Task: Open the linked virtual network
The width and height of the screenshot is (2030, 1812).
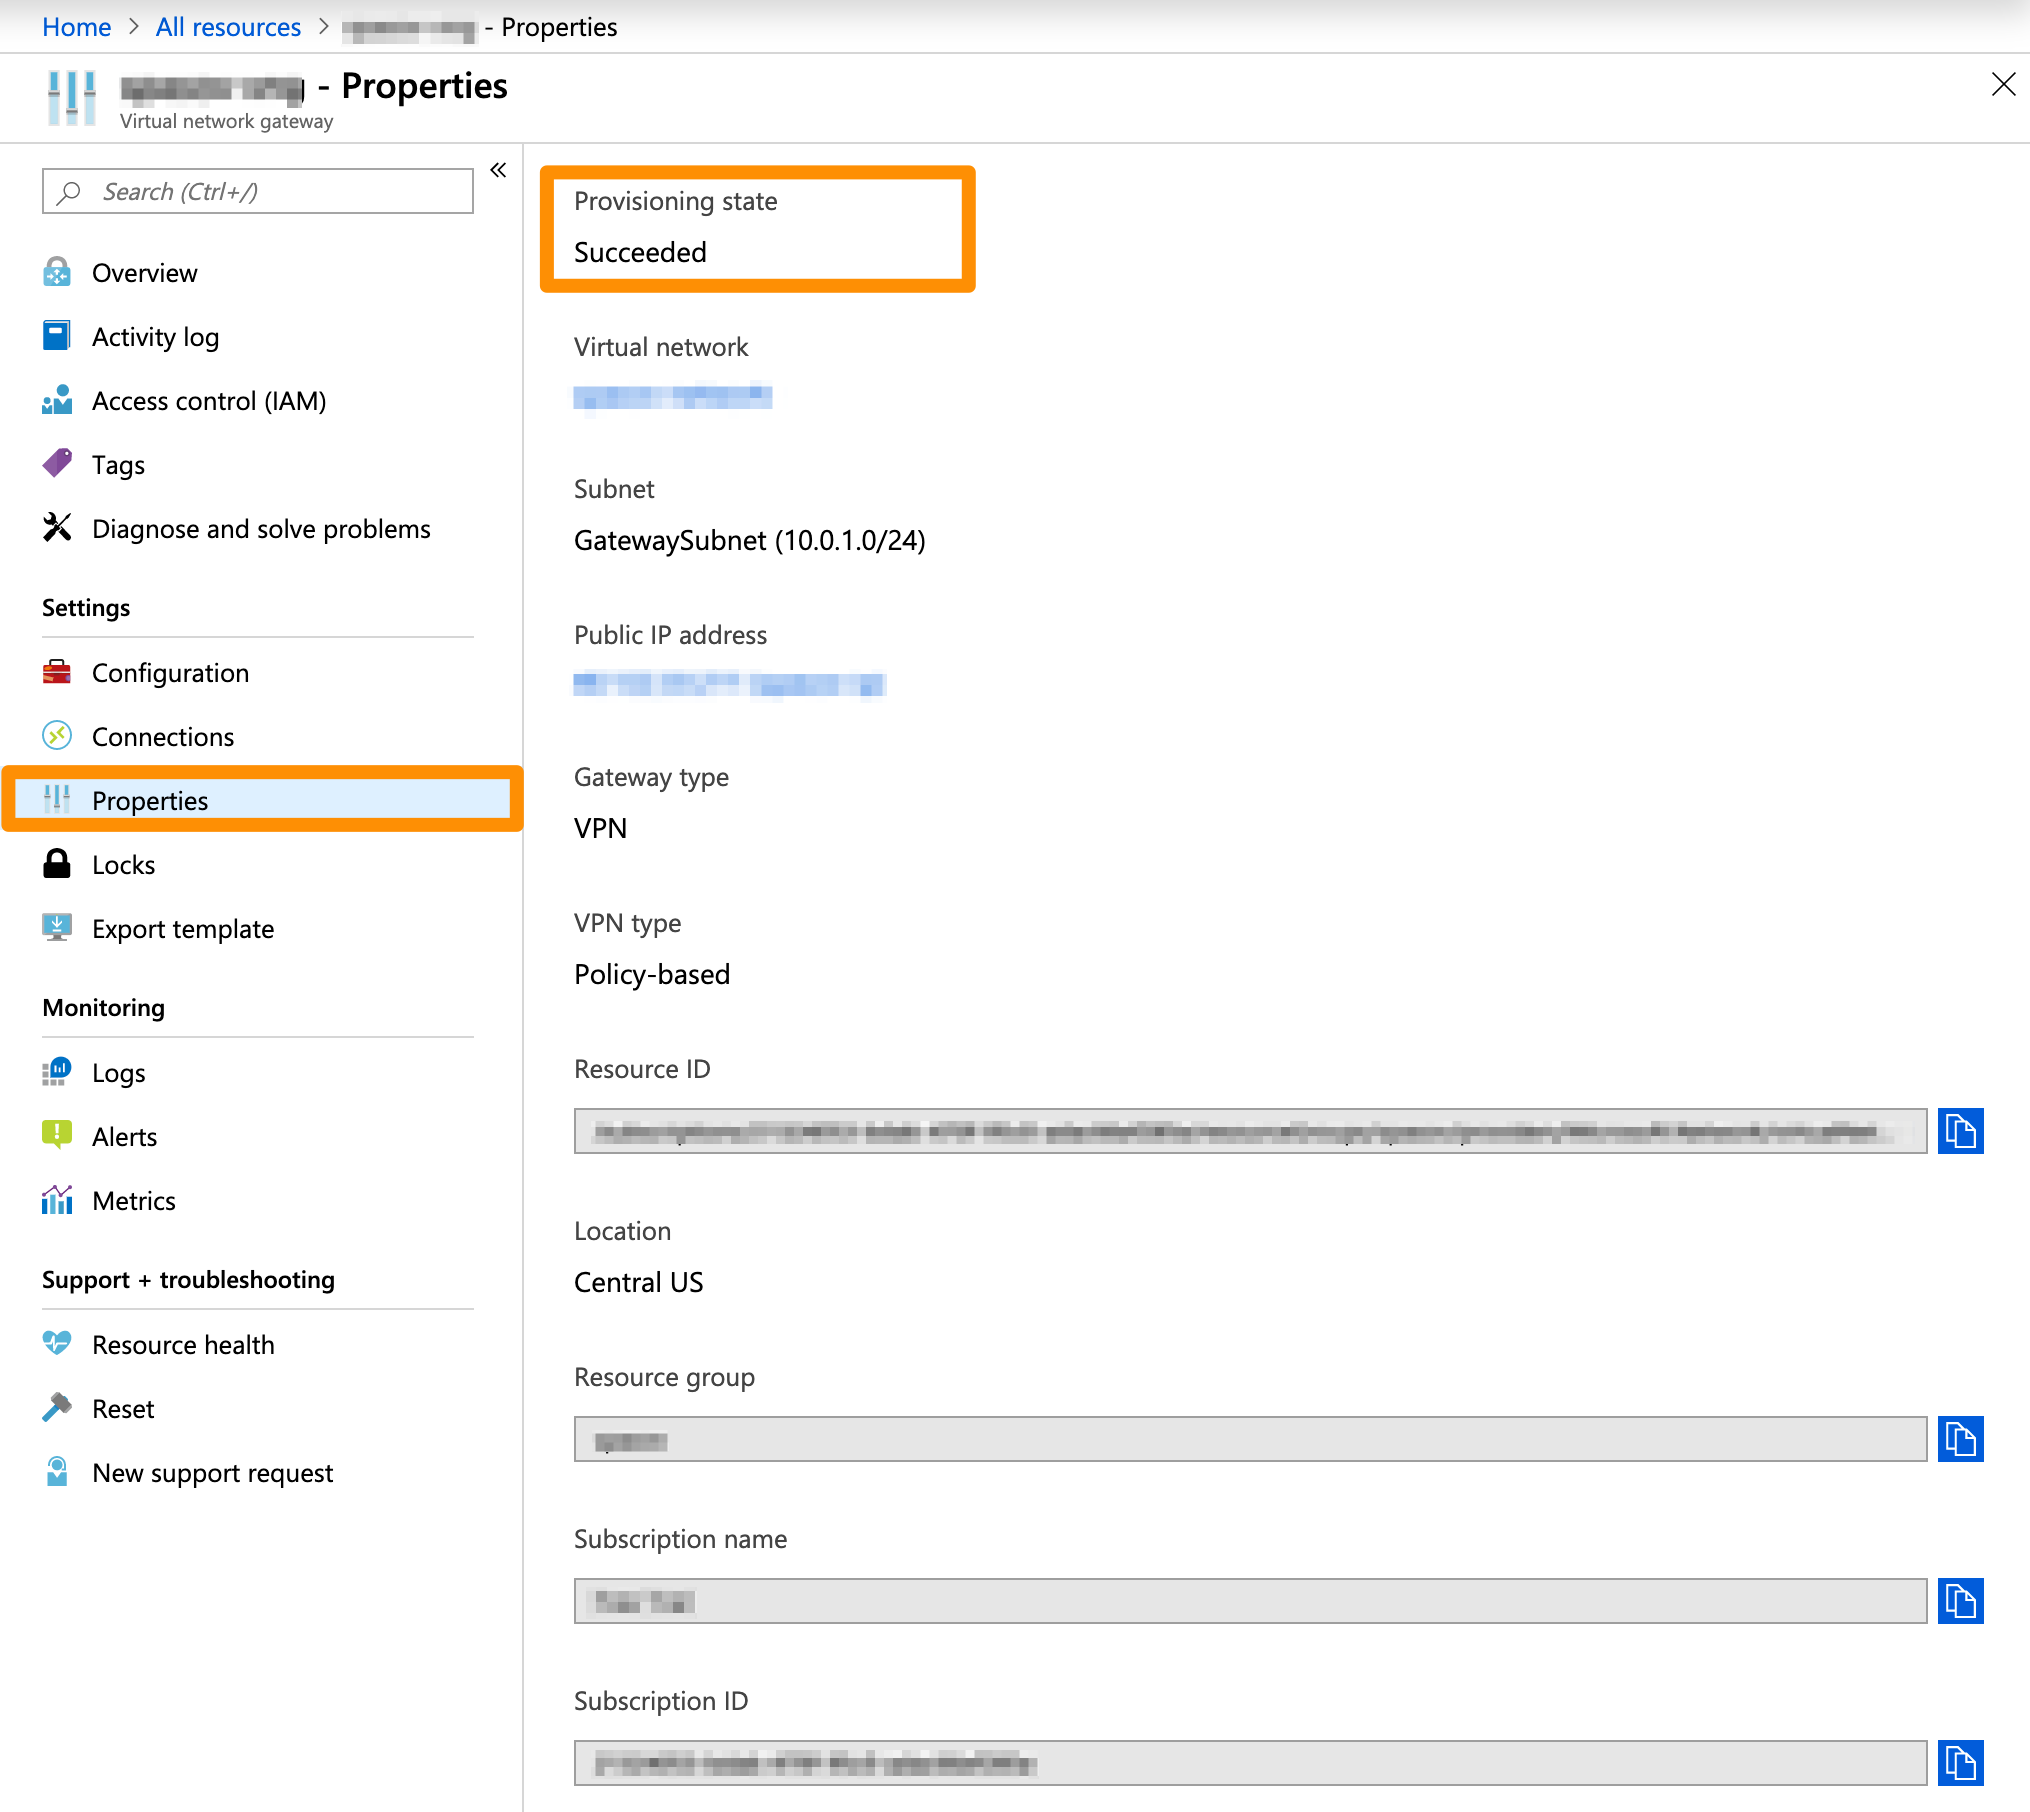Action: pyautogui.click(x=672, y=397)
